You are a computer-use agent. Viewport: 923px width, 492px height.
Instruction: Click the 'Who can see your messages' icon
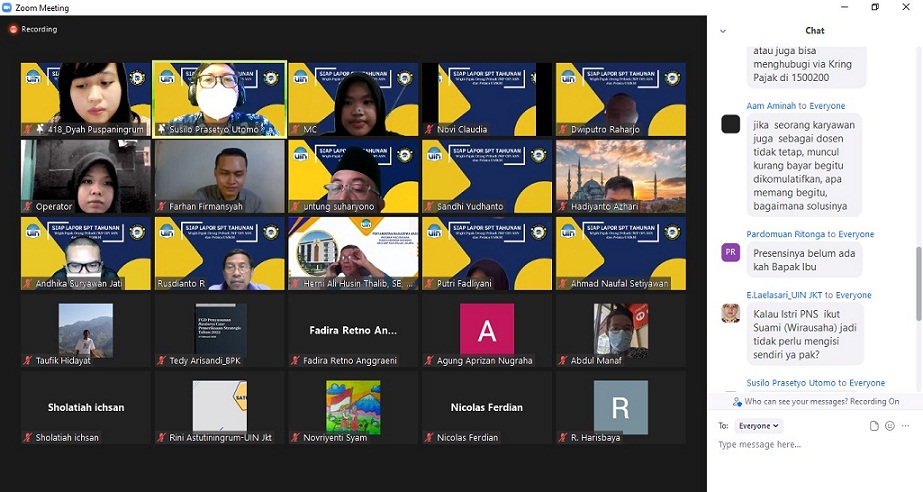[737, 401]
